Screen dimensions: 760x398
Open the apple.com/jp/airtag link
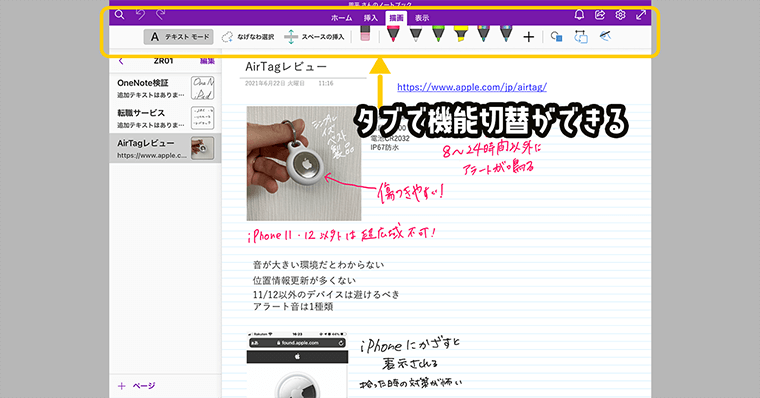pos(472,87)
